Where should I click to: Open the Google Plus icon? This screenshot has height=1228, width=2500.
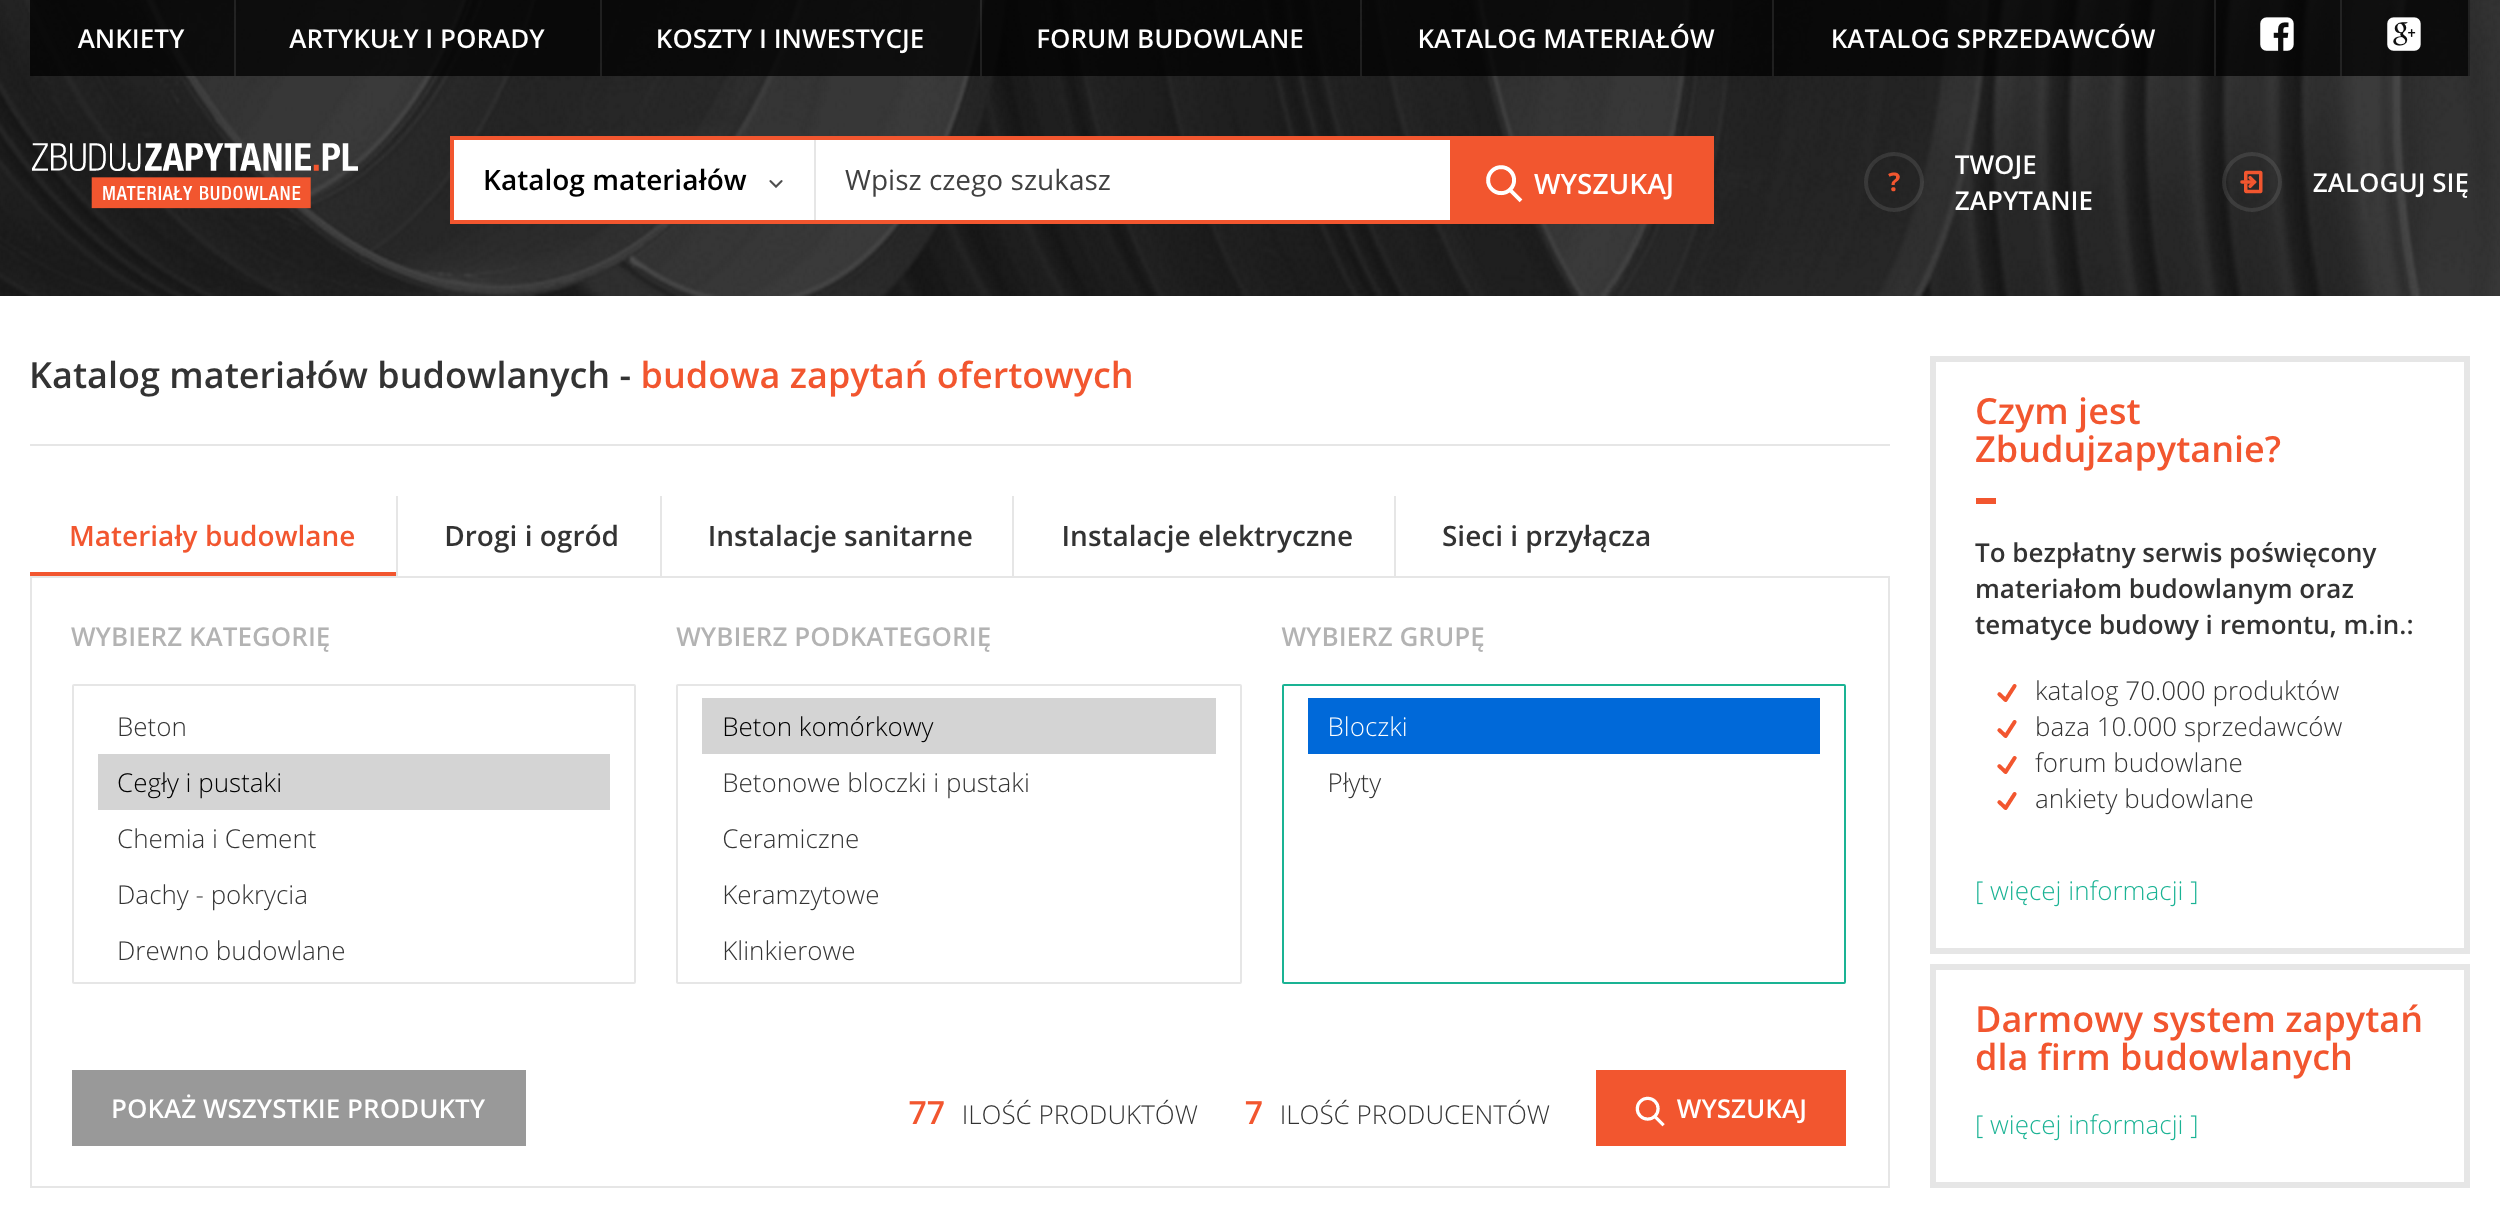2403,35
